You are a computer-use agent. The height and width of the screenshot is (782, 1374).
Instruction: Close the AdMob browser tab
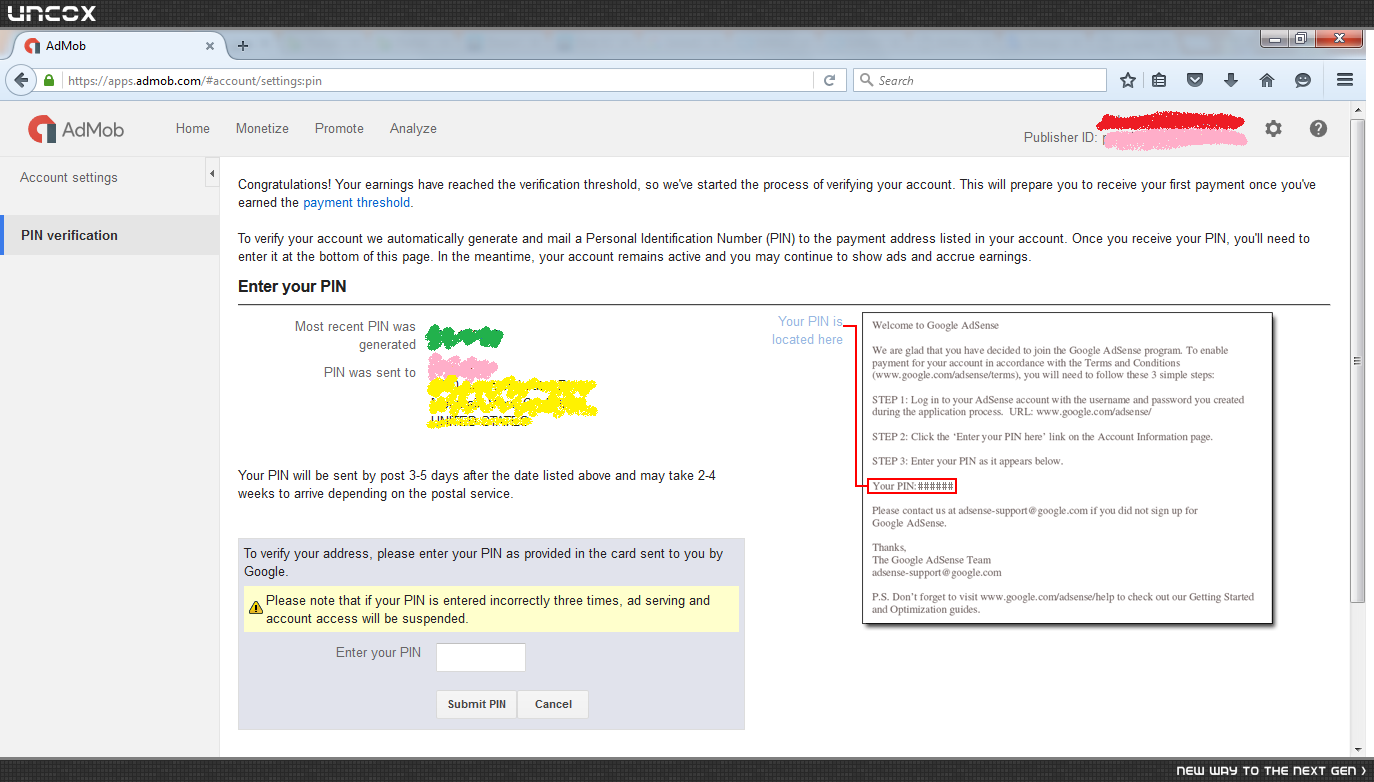click(210, 46)
